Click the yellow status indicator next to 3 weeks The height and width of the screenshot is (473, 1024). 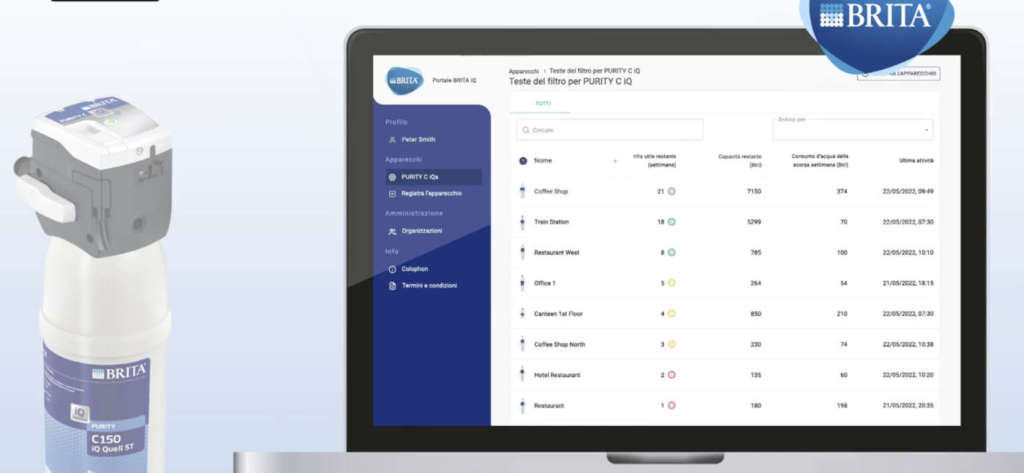[672, 344]
